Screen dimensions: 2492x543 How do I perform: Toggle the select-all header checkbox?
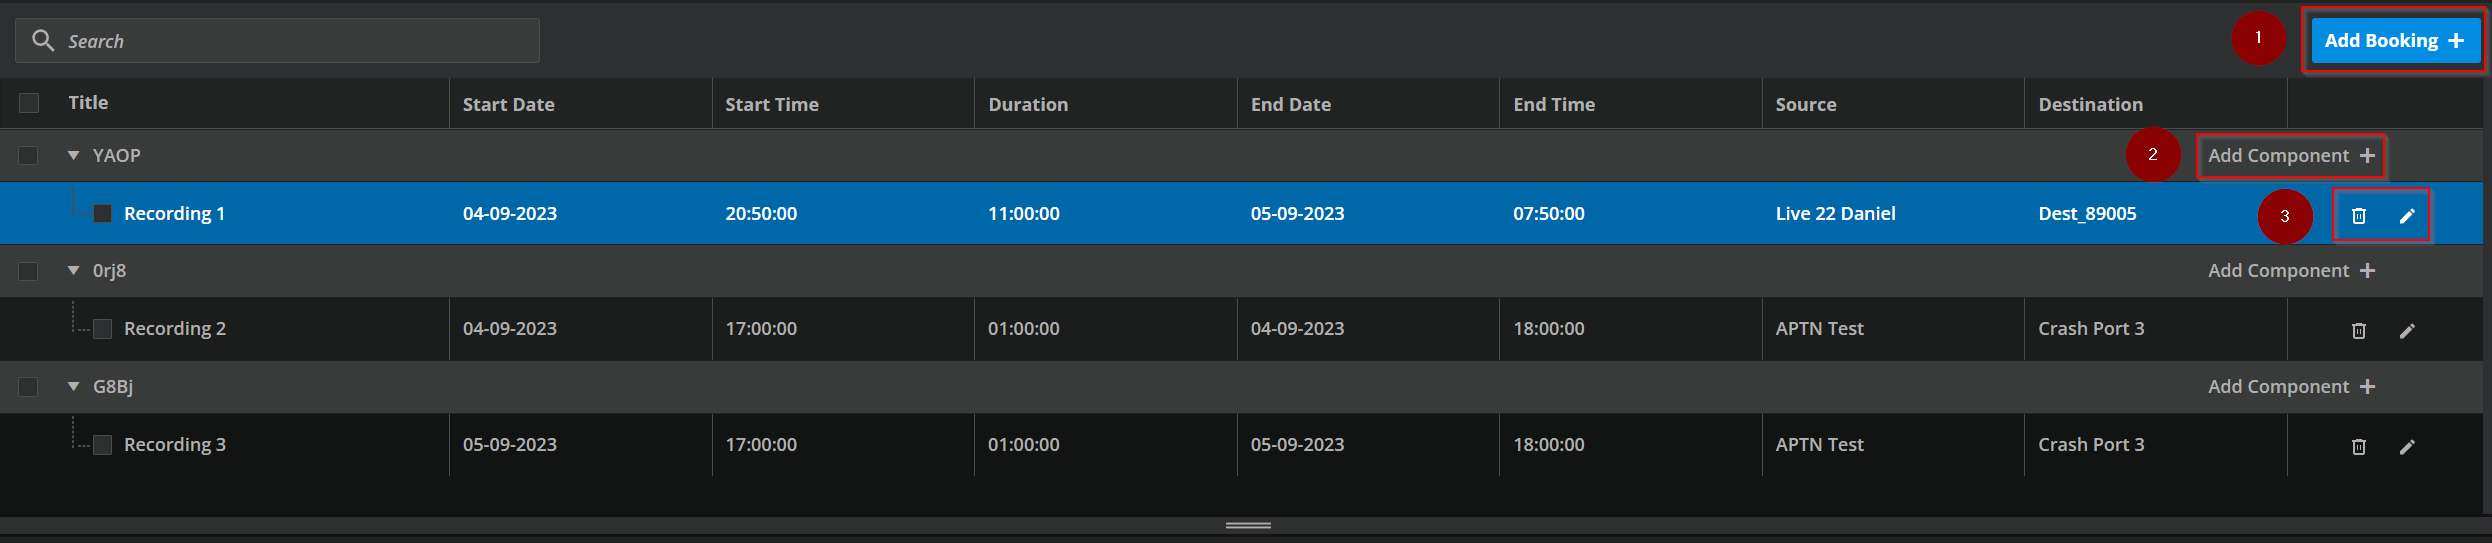pyautogui.click(x=29, y=103)
